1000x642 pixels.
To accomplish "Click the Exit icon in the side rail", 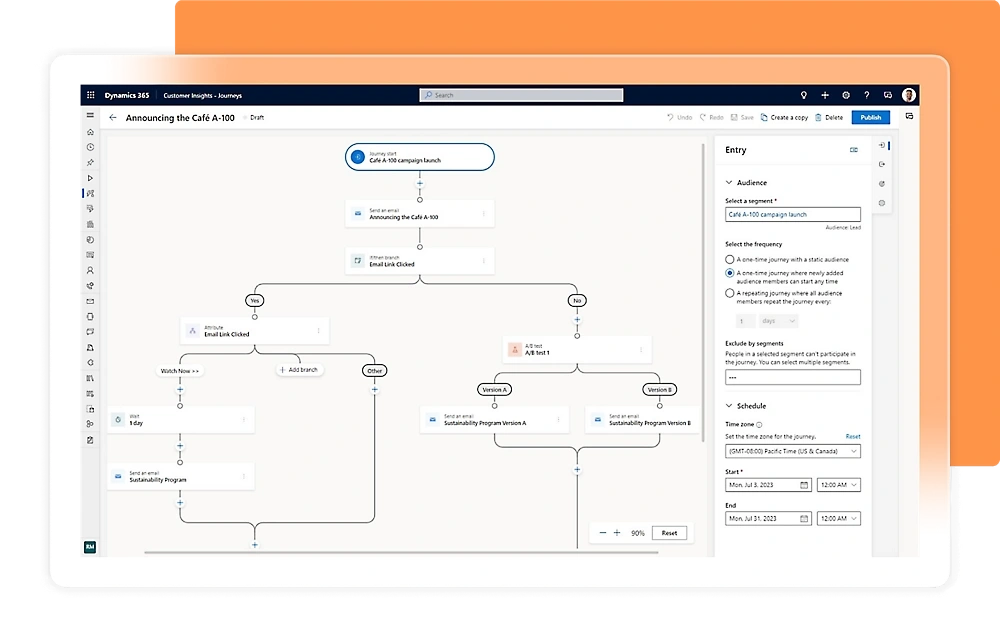I will (x=882, y=164).
